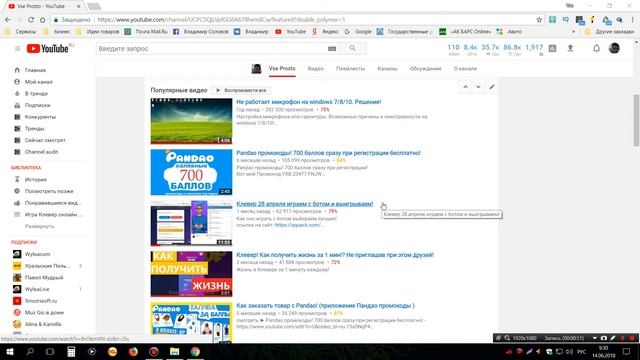Open the Windows Start menu

9,351
